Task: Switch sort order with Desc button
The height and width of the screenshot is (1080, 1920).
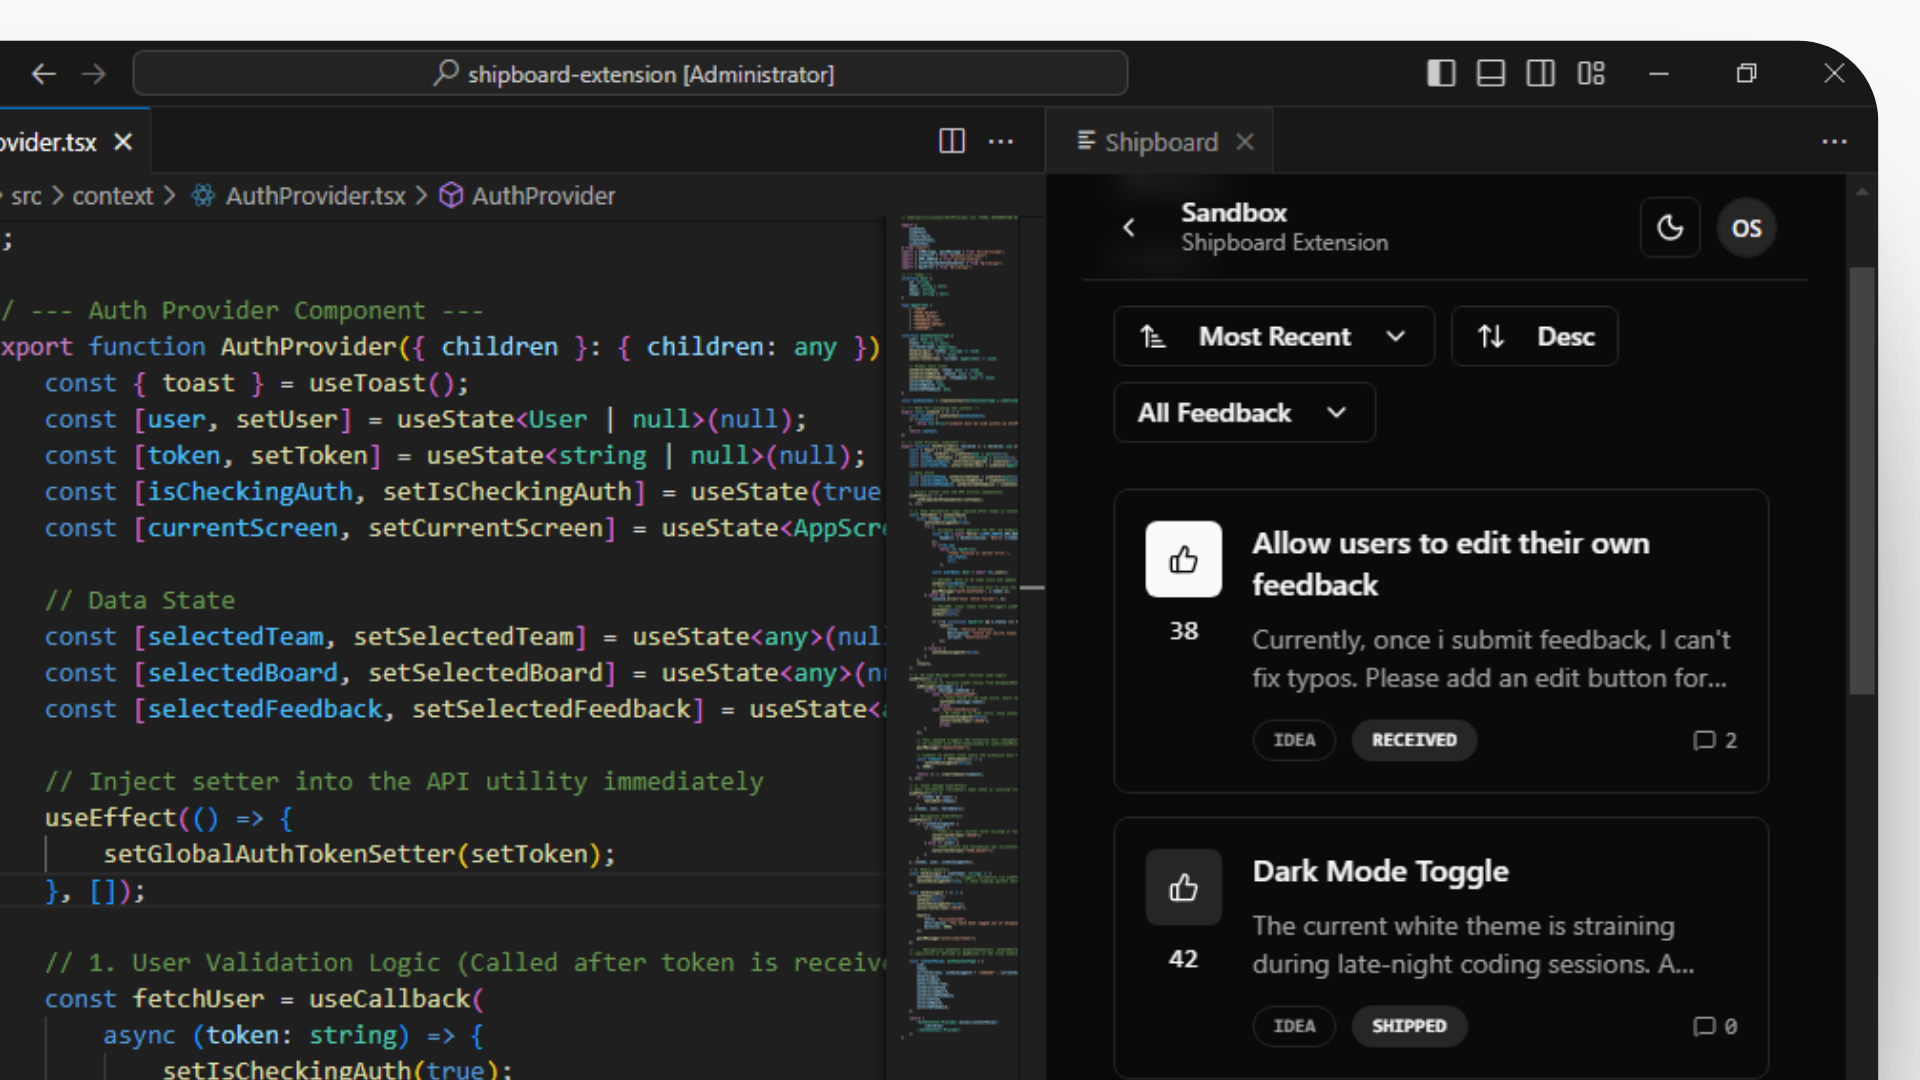Action: coord(1534,336)
